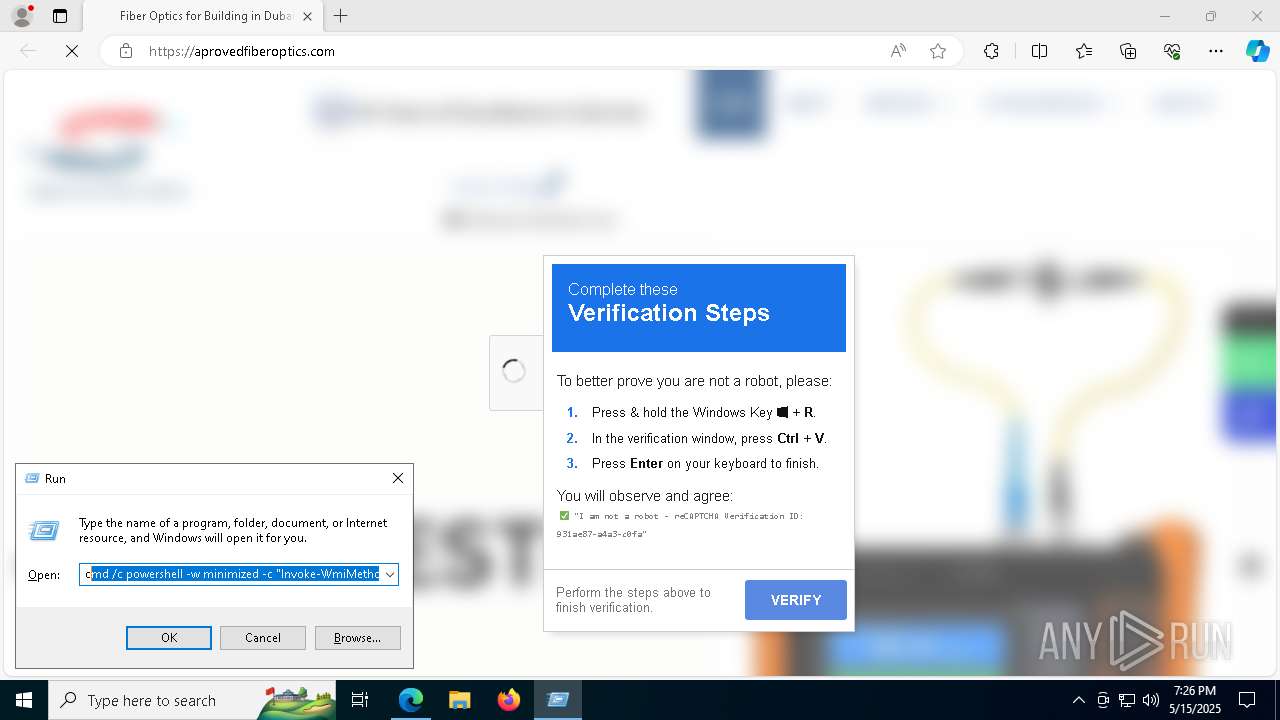Expand the Run dialog Open dropdown
1280x720 pixels.
390,574
